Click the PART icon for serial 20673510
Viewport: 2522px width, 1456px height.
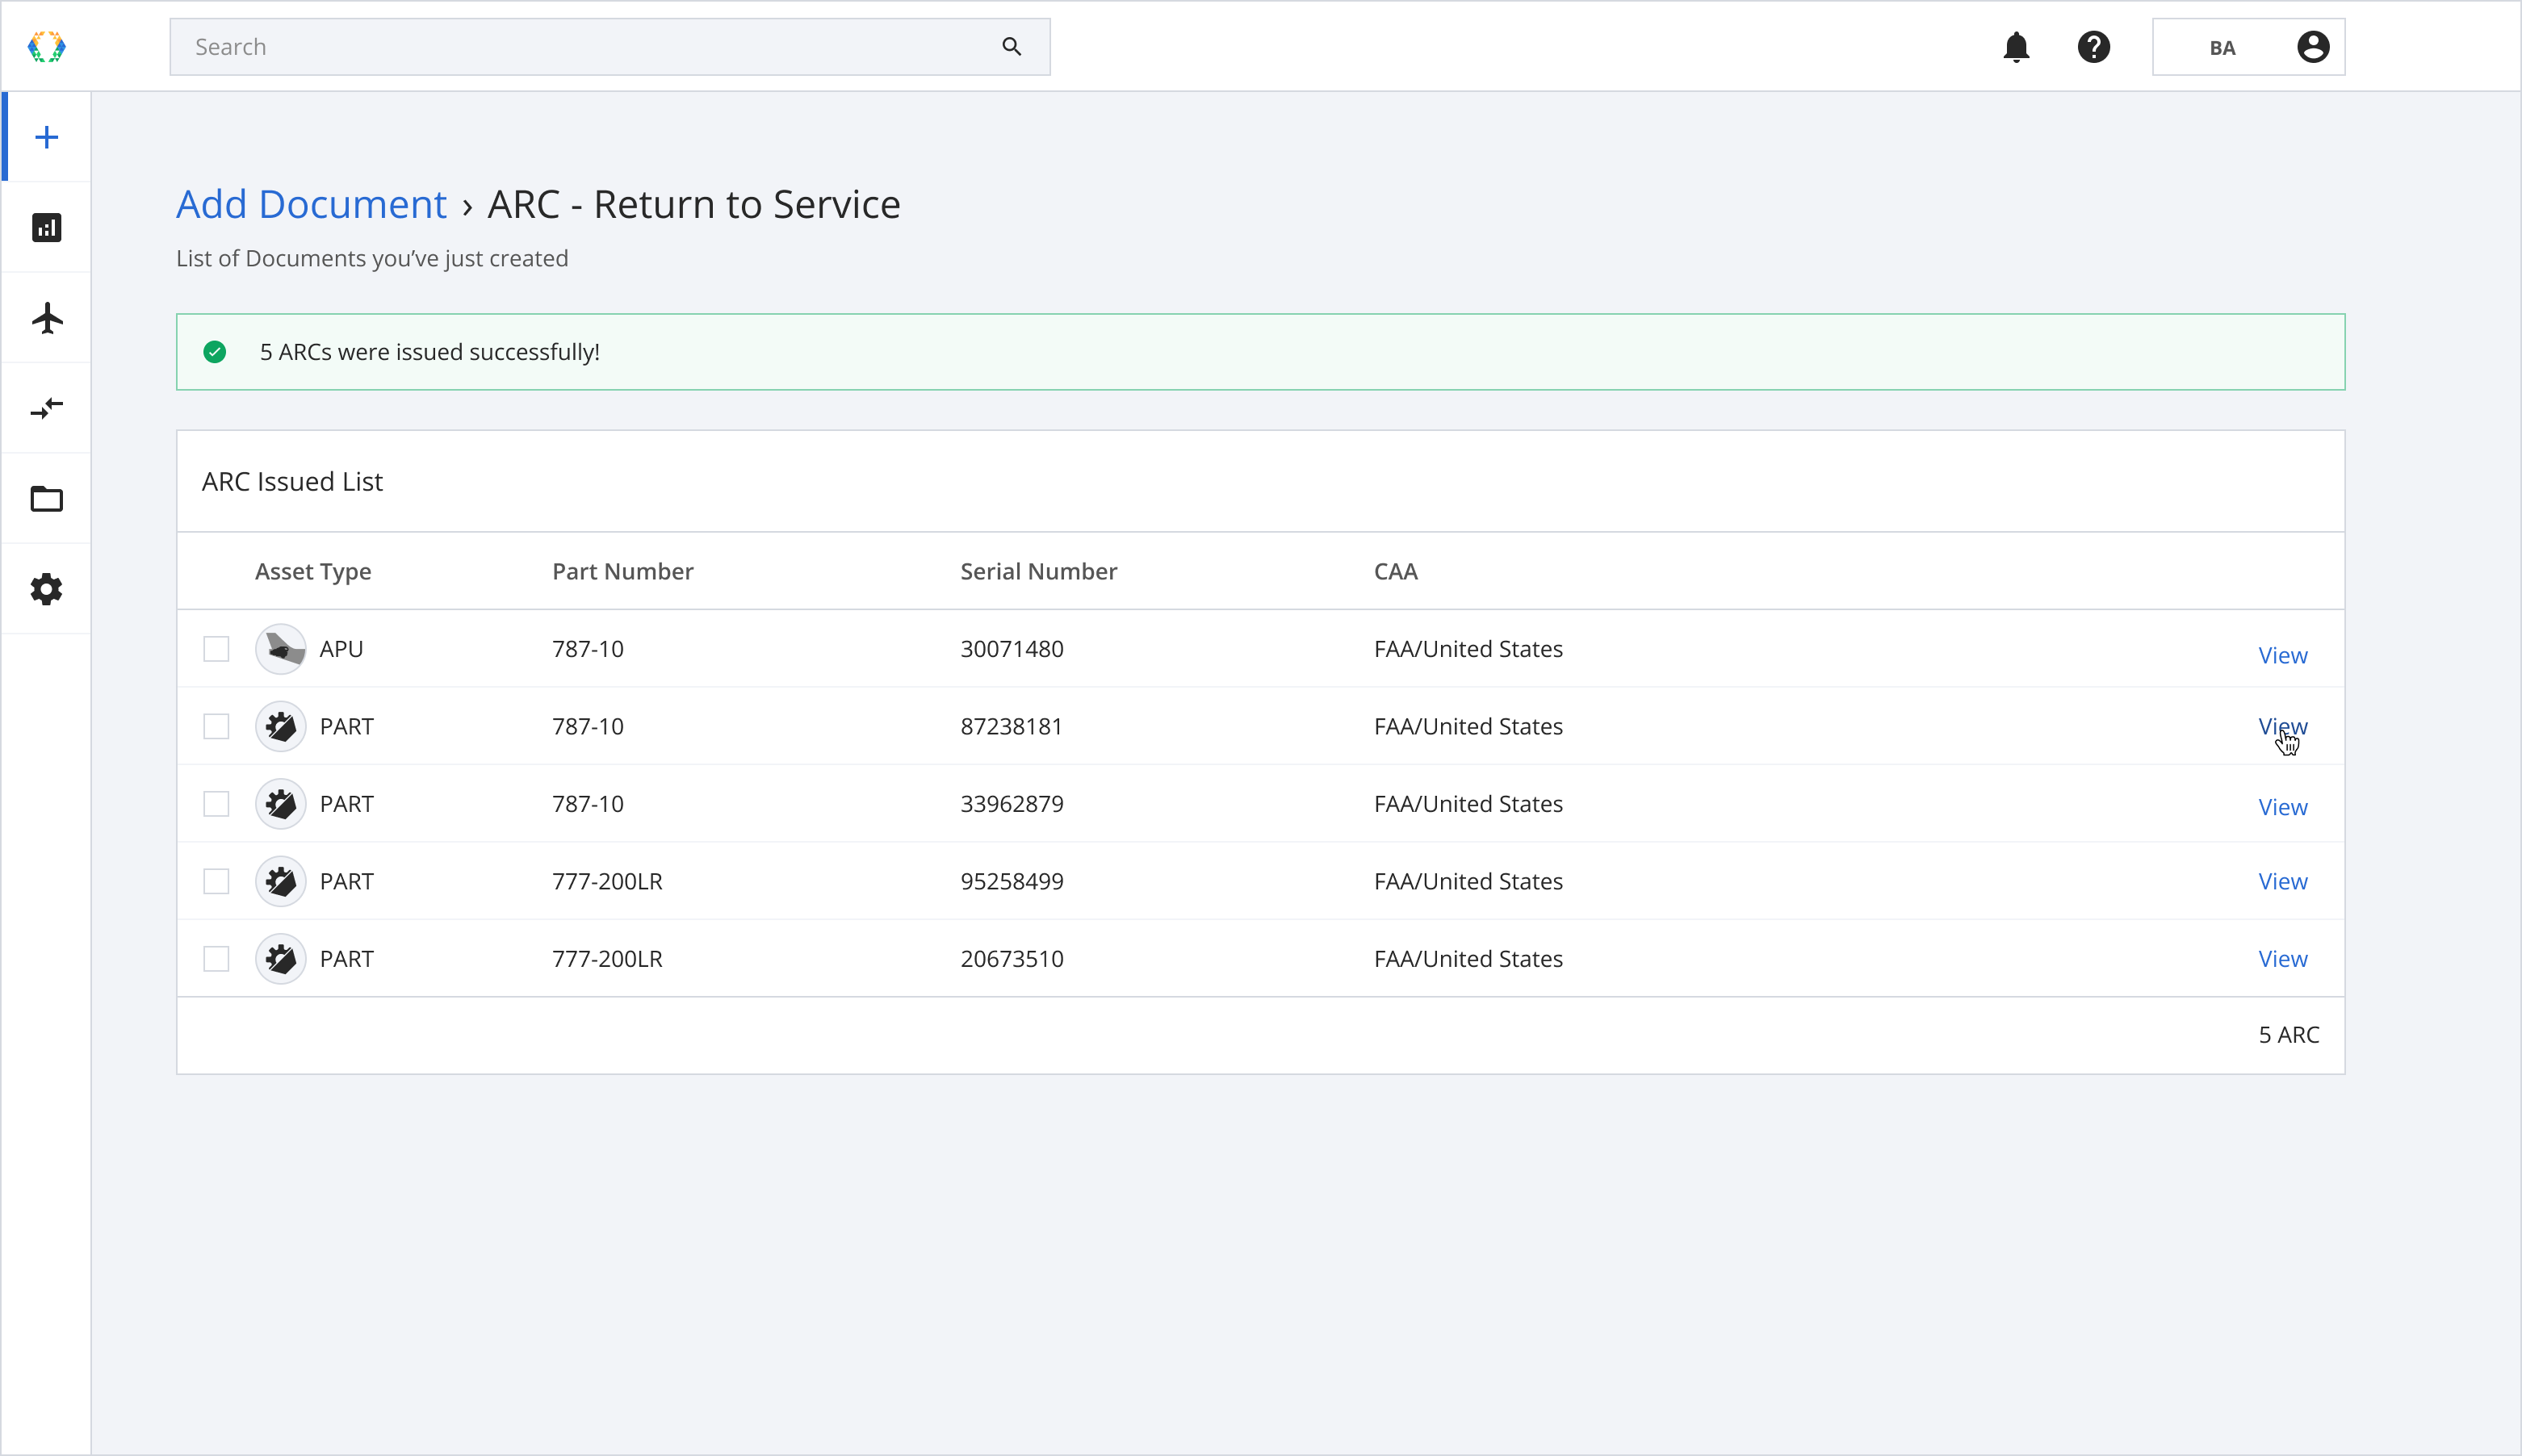coord(281,959)
